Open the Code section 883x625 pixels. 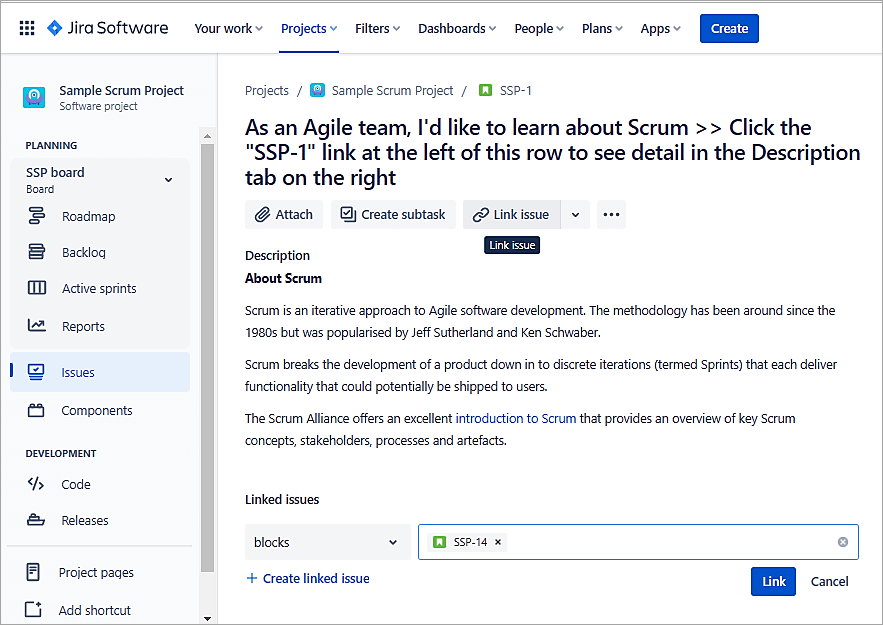click(x=76, y=484)
